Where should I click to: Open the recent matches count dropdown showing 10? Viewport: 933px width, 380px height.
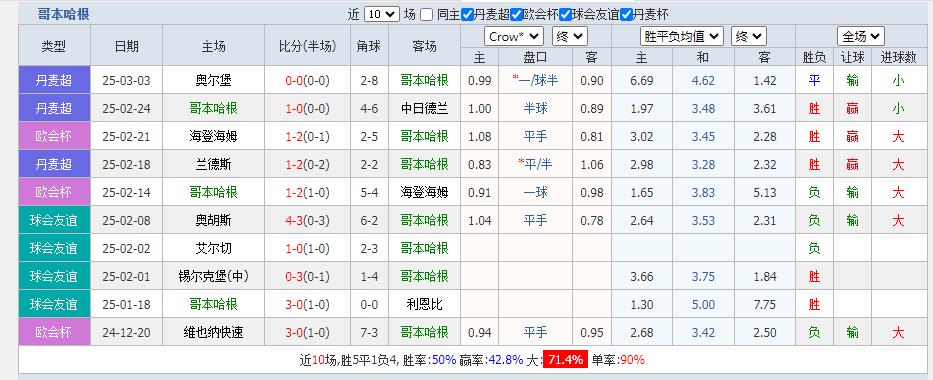pos(381,14)
